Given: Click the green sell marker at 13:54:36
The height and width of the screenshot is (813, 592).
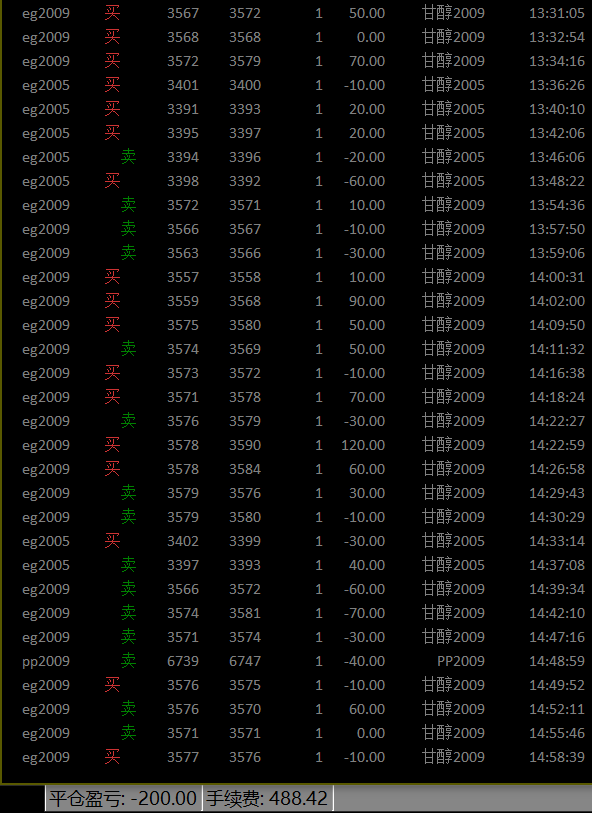Looking at the screenshot, I should pyautogui.click(x=129, y=205).
